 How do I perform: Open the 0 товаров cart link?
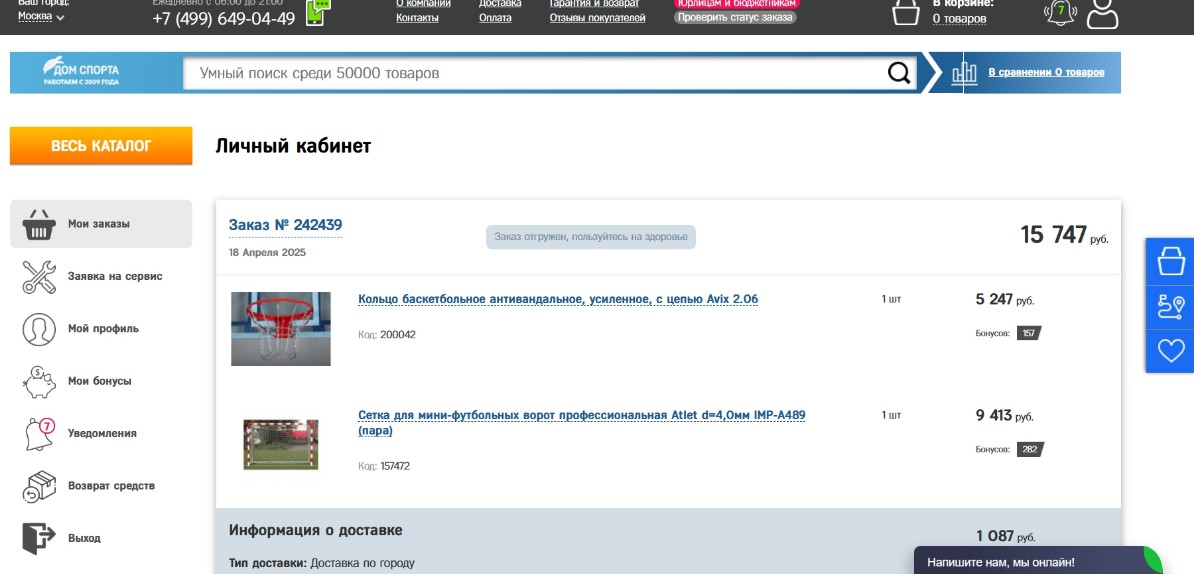959,18
